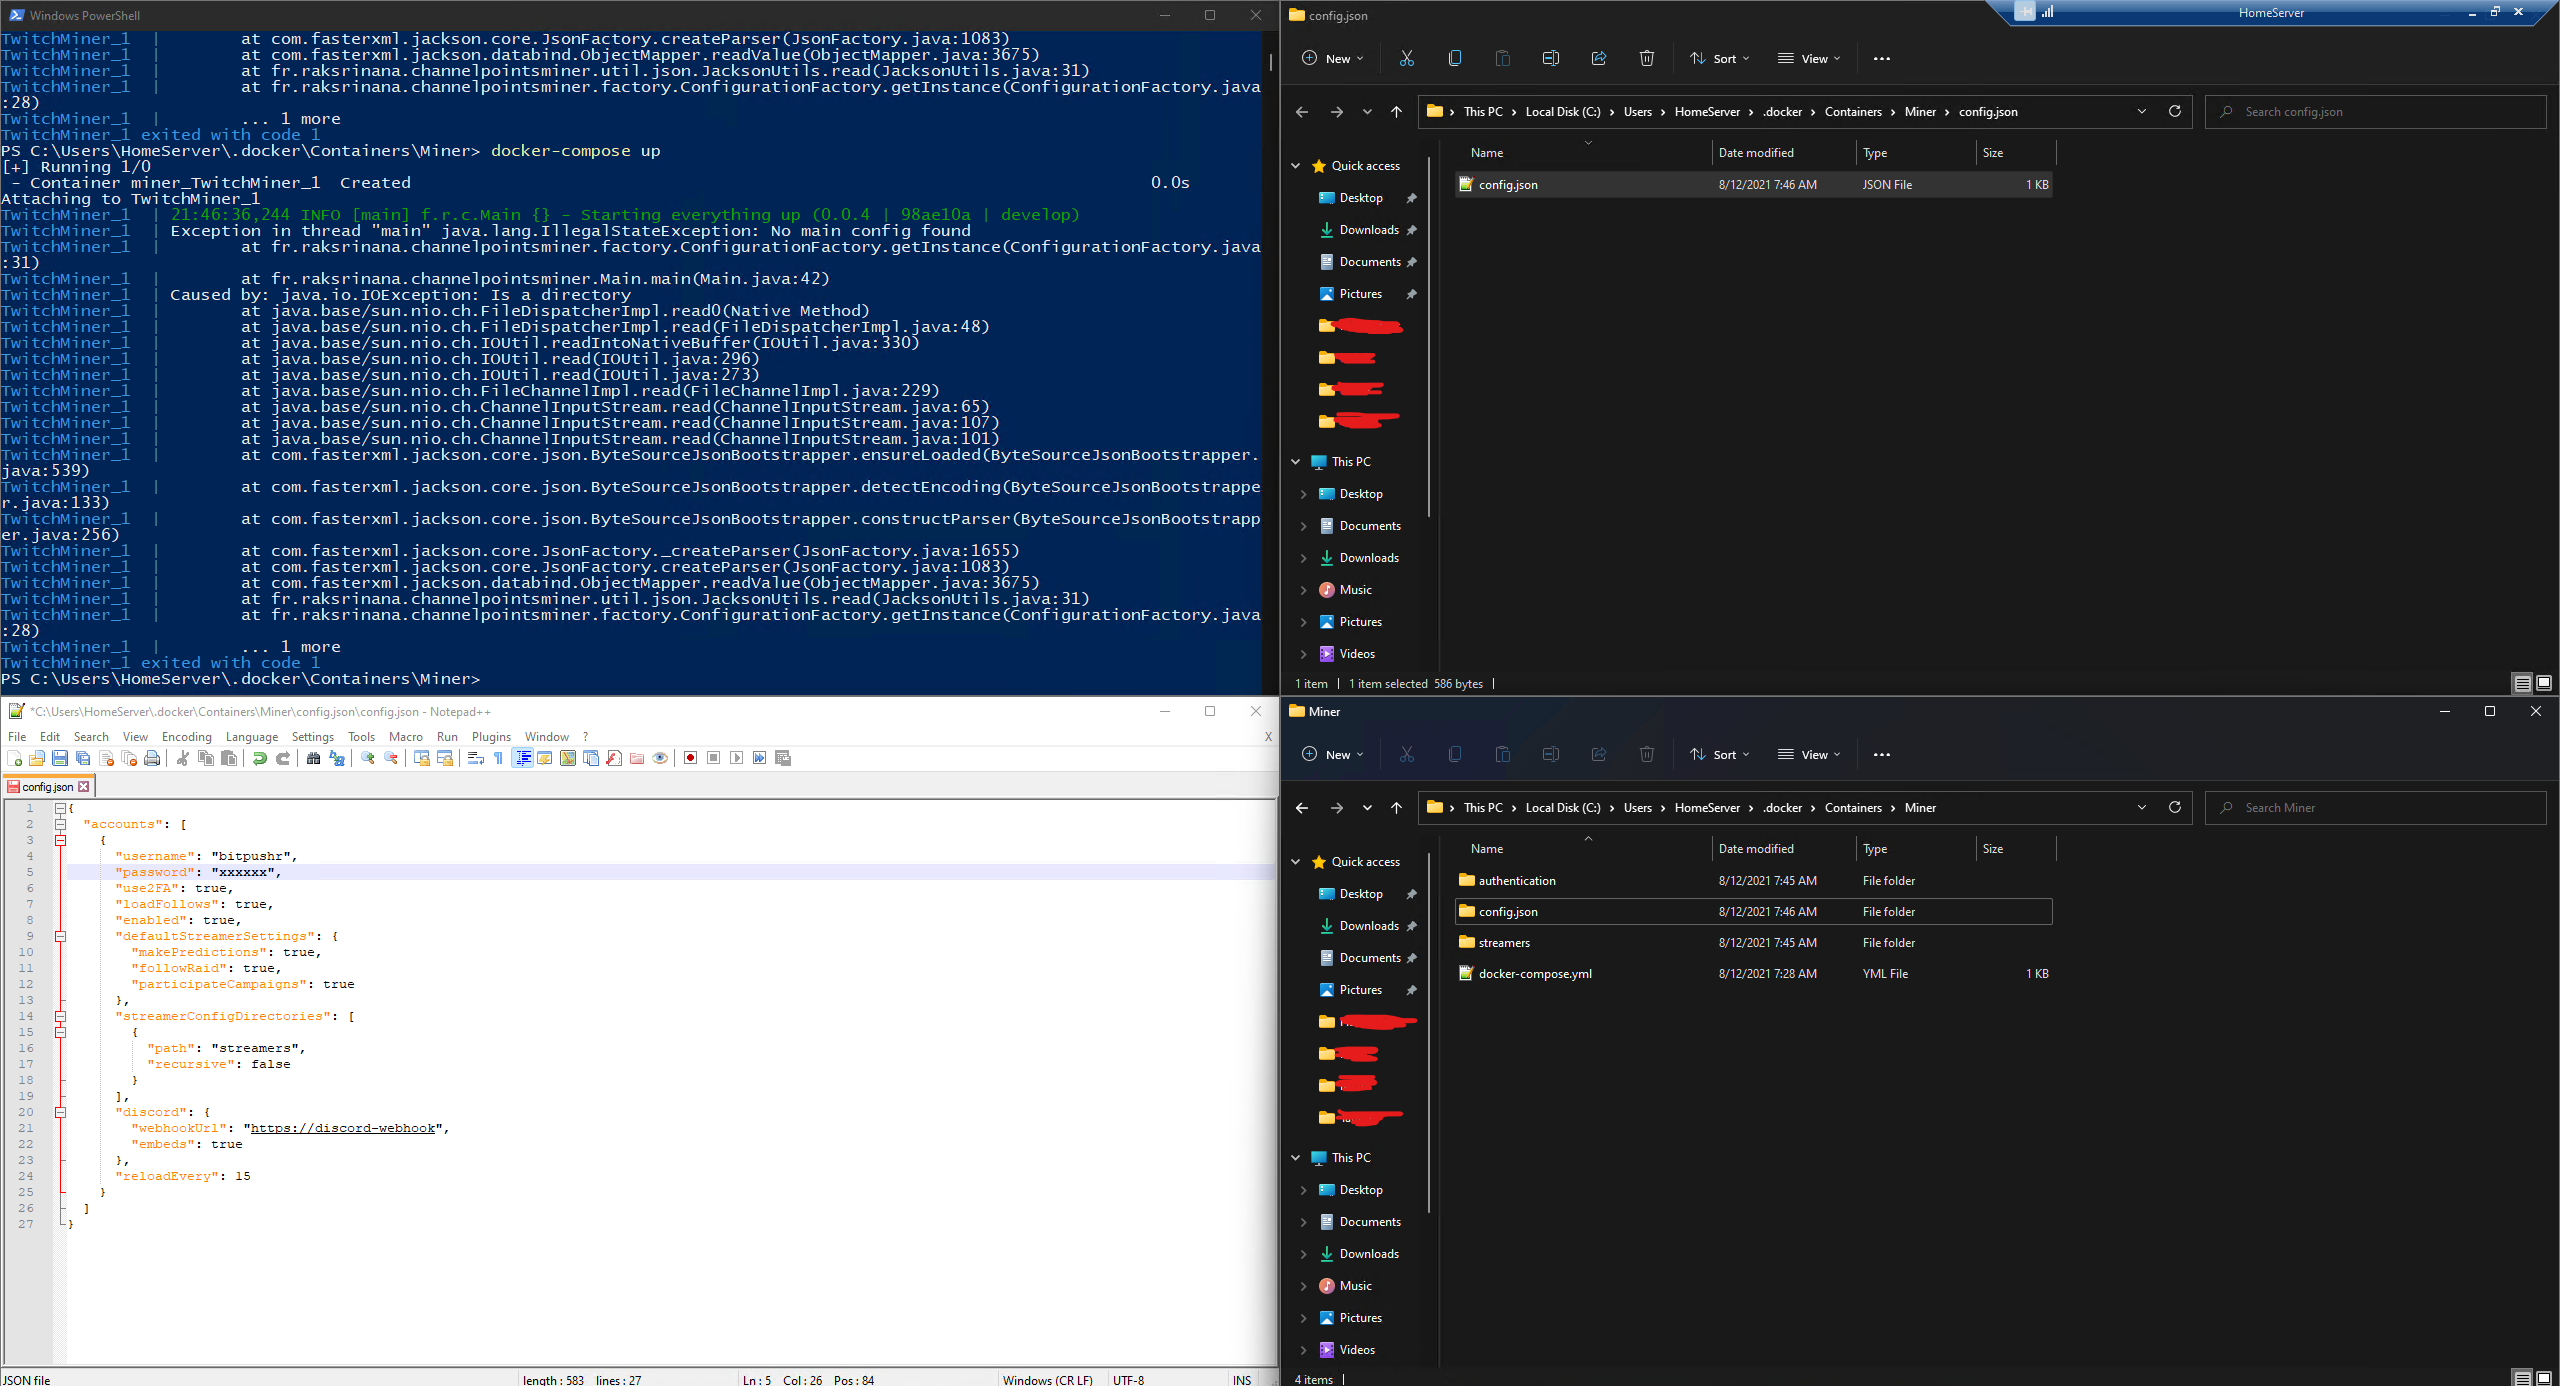2560x1386 pixels.
Task: Open the New dropdown in Miner window
Action: (1331, 754)
